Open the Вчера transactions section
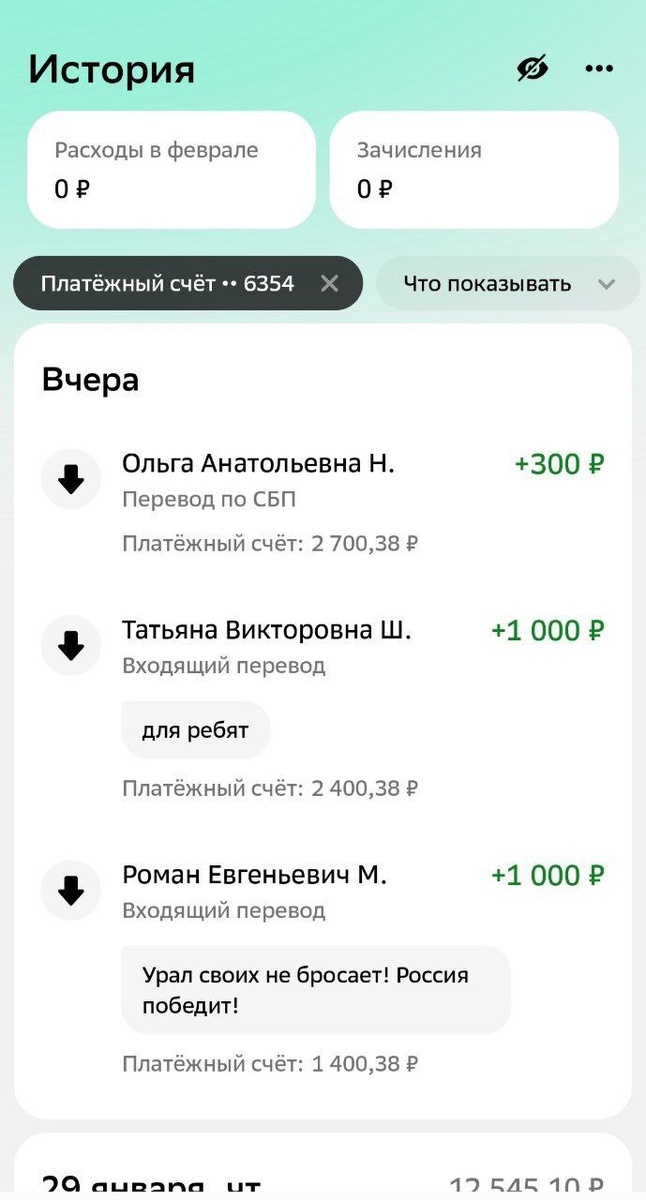This screenshot has width=646, height=1200. point(90,378)
